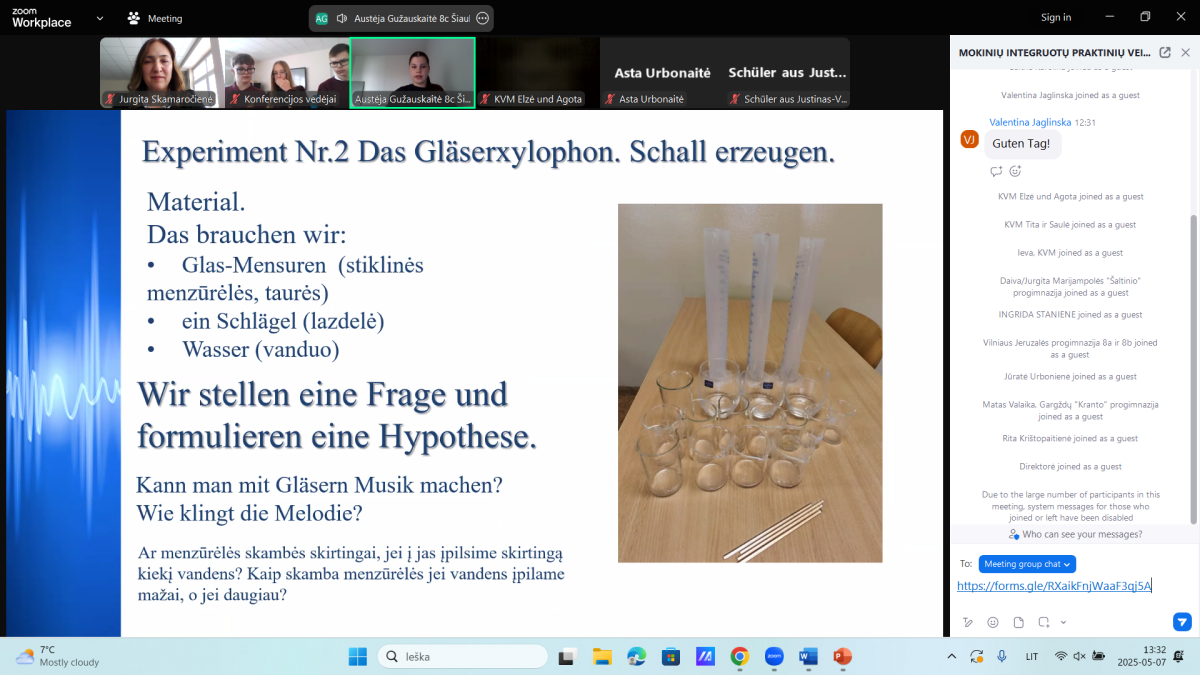Expand the Zoom Workplace dropdown arrow
The width and height of the screenshot is (1200, 675).
click(99, 18)
